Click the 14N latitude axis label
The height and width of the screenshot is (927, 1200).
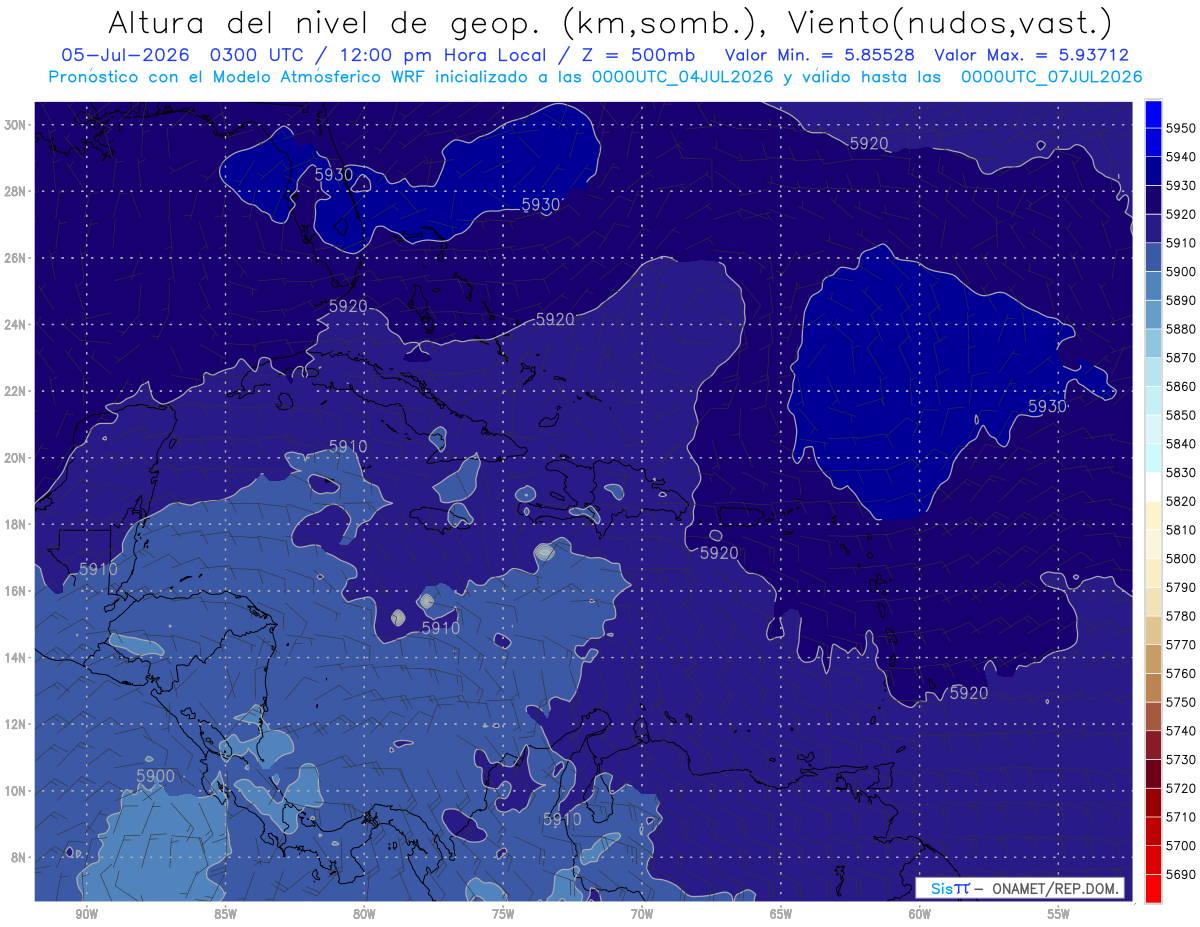14,658
